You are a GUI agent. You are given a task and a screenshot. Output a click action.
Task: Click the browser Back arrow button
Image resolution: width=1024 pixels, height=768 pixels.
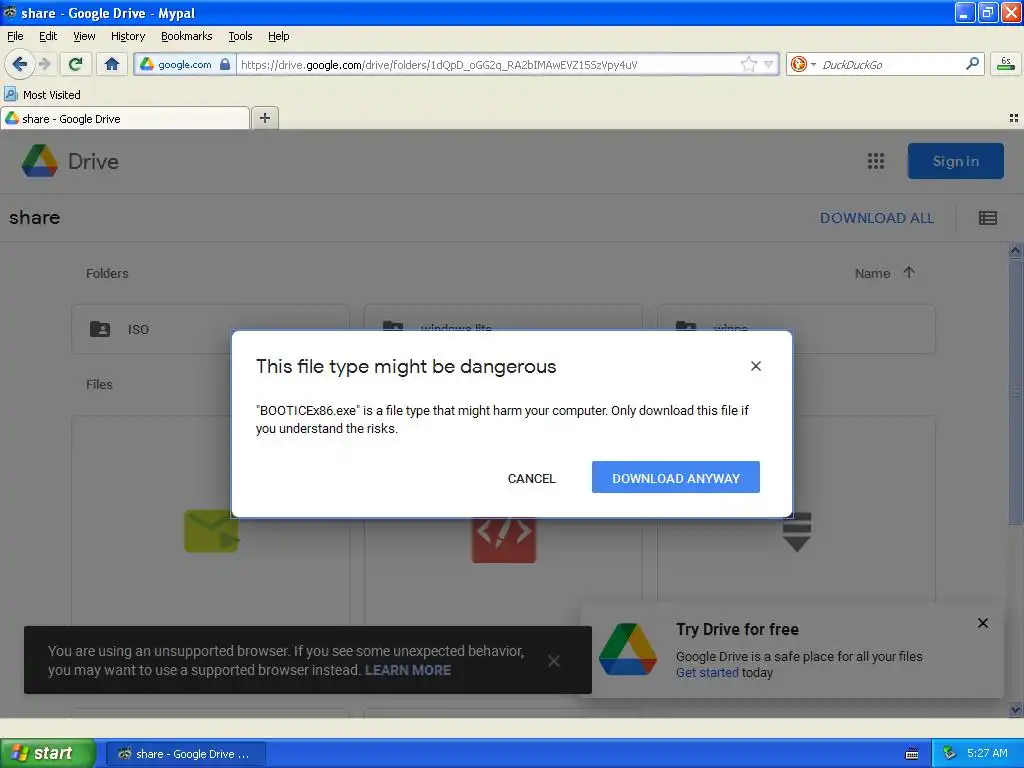point(19,64)
